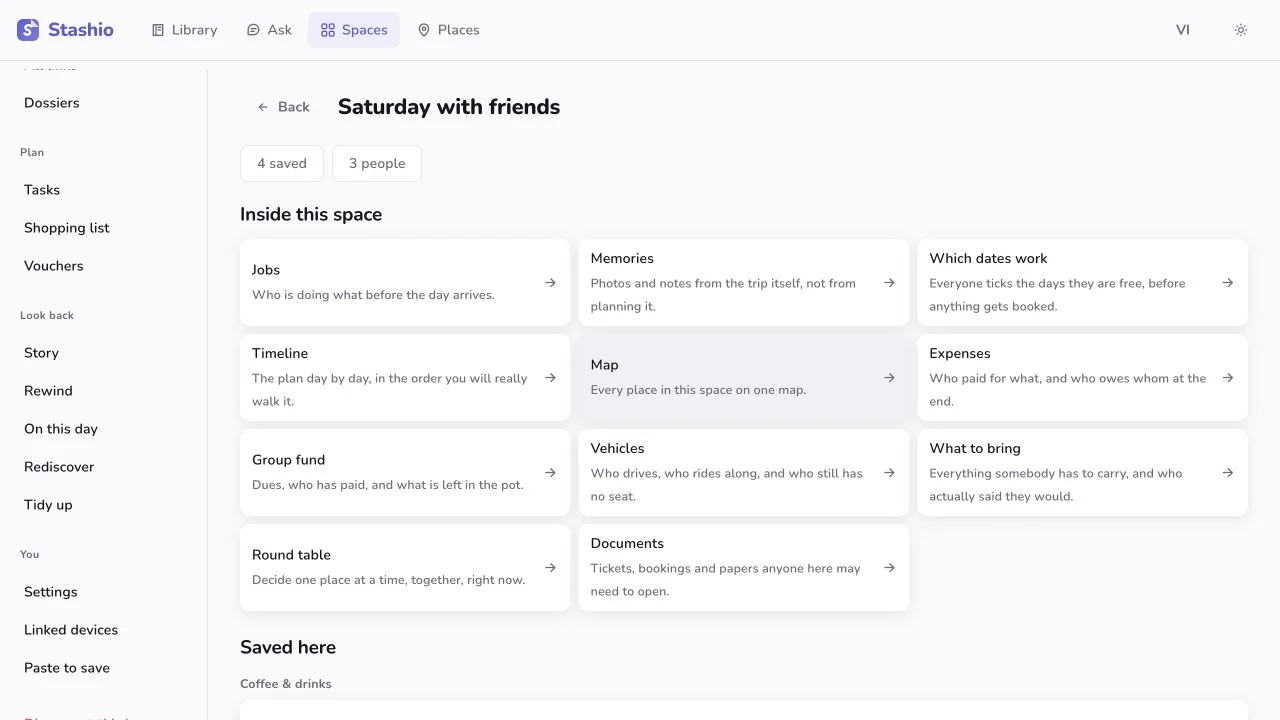Click the Memories card title
Screen dimensions: 1280x720
tap(622, 258)
